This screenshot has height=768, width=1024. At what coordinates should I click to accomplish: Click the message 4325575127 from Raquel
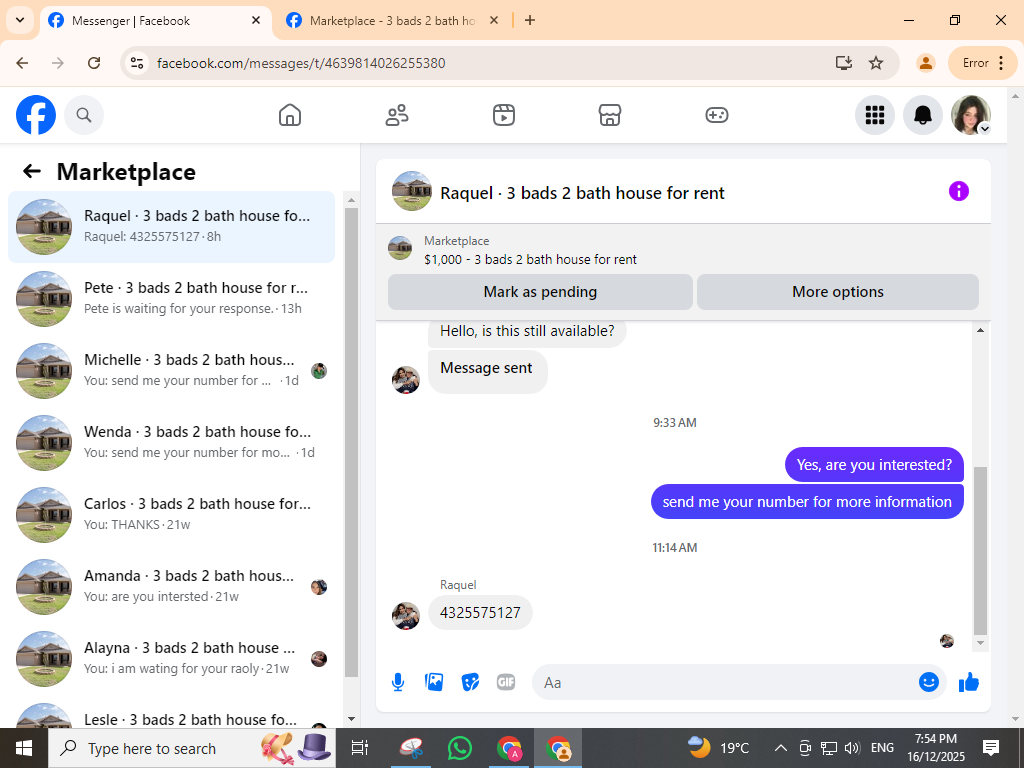[480, 613]
